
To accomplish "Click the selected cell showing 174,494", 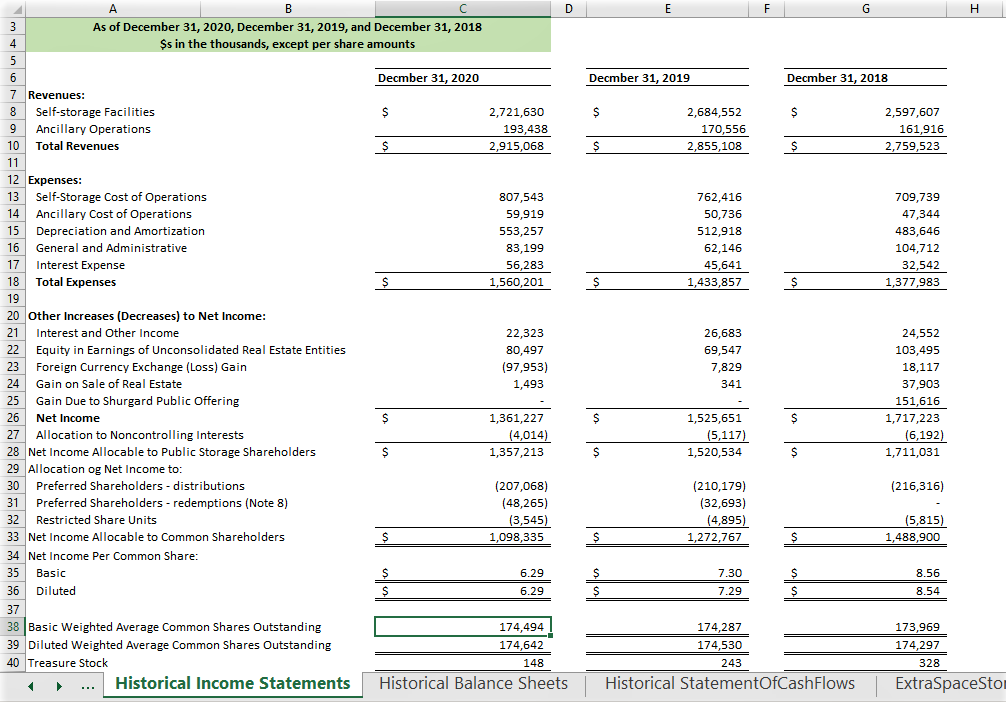I will click(x=500, y=628).
